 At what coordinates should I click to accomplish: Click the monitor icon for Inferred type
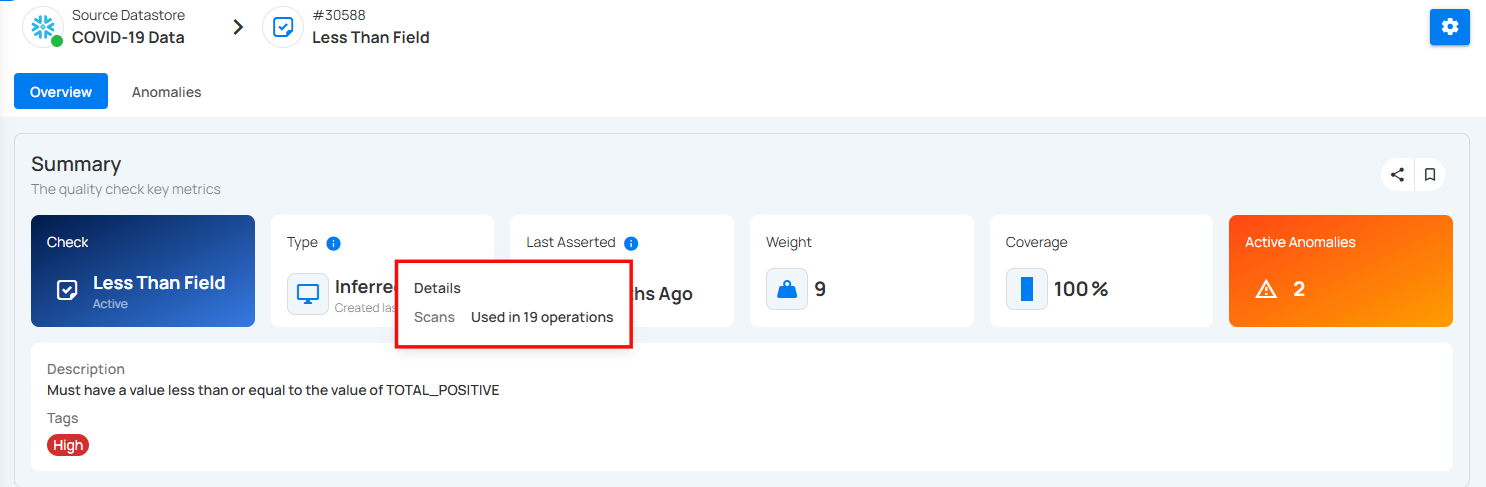coord(308,294)
